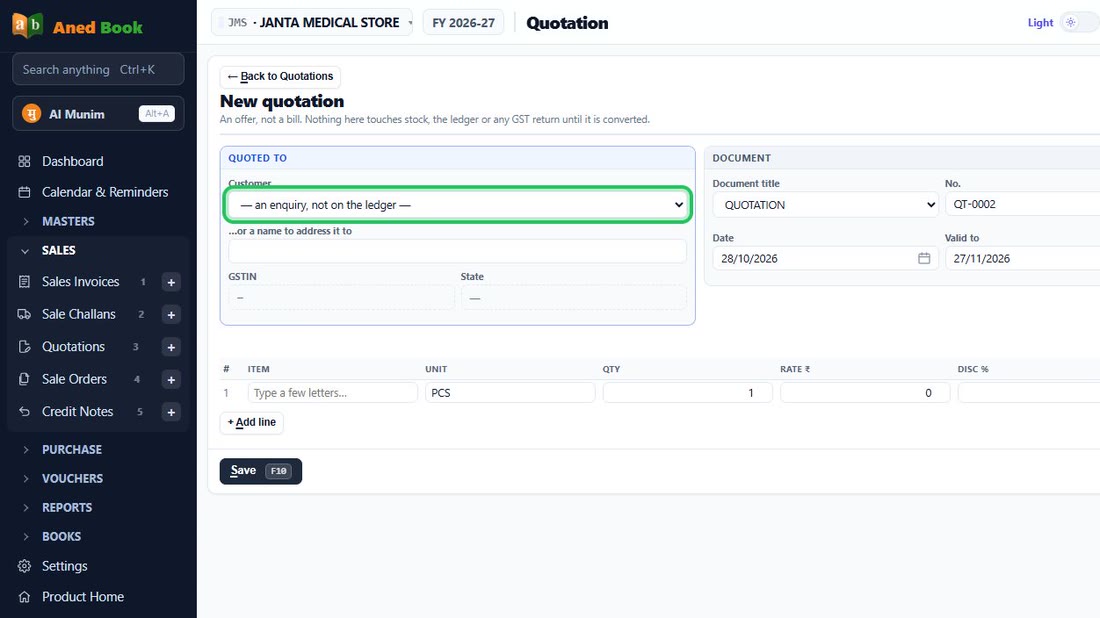Screen dimensions: 1100x618
Task: Click the Aned Book logo icon
Action: (27, 26)
